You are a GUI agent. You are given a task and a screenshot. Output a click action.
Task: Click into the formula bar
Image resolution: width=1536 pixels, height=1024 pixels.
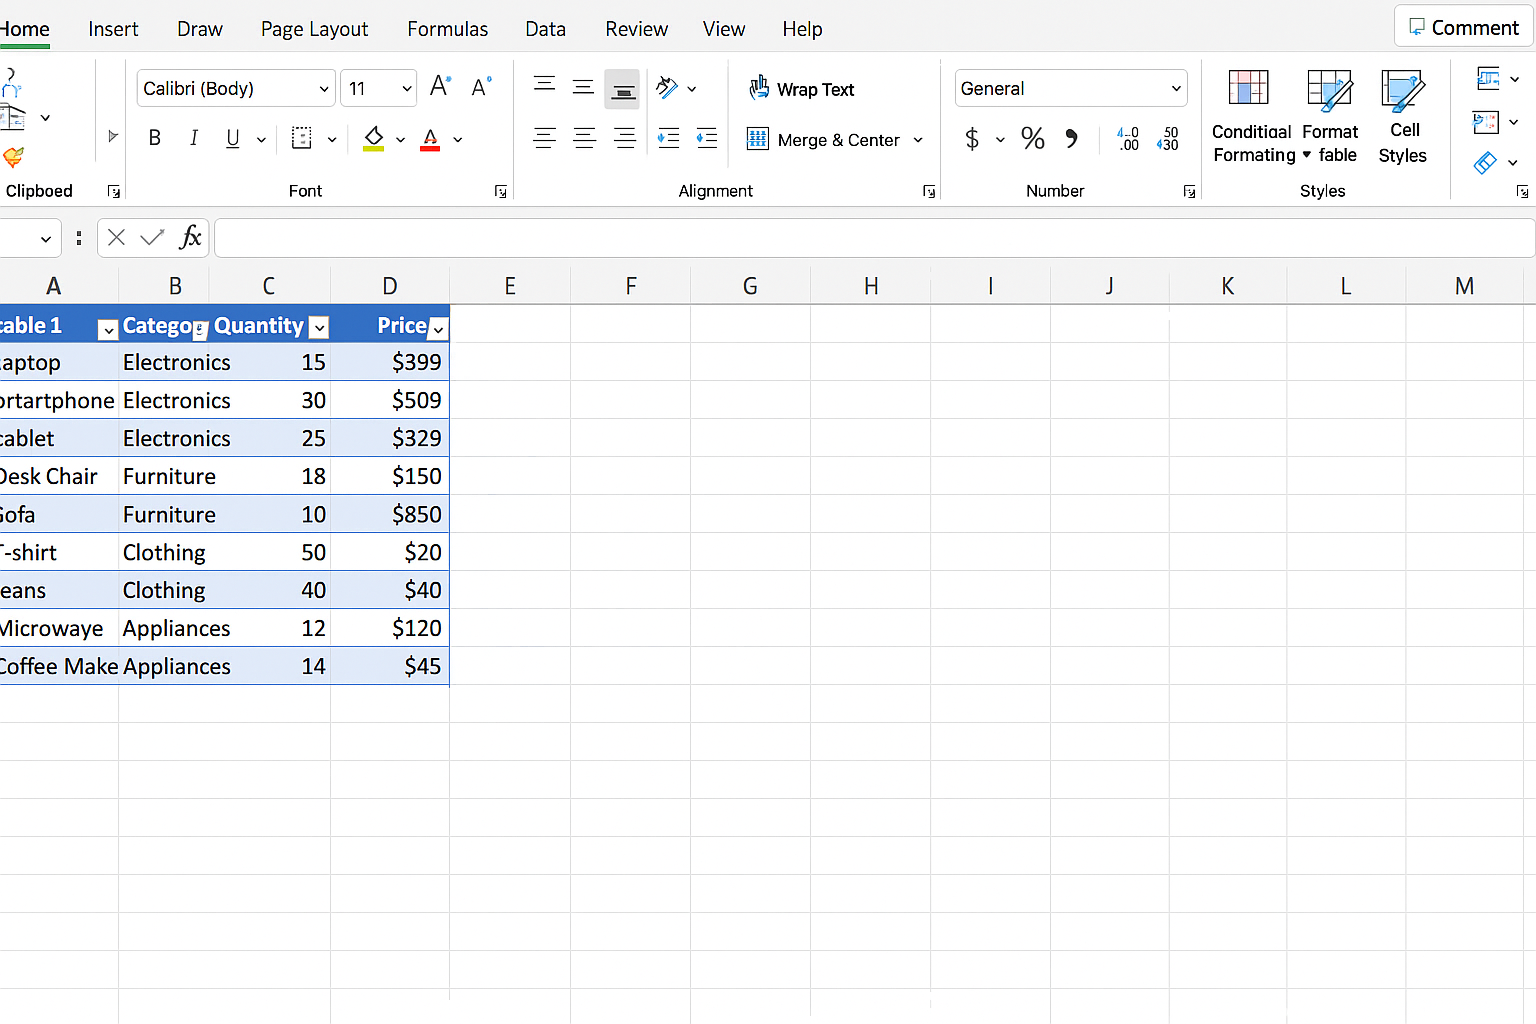[875, 238]
